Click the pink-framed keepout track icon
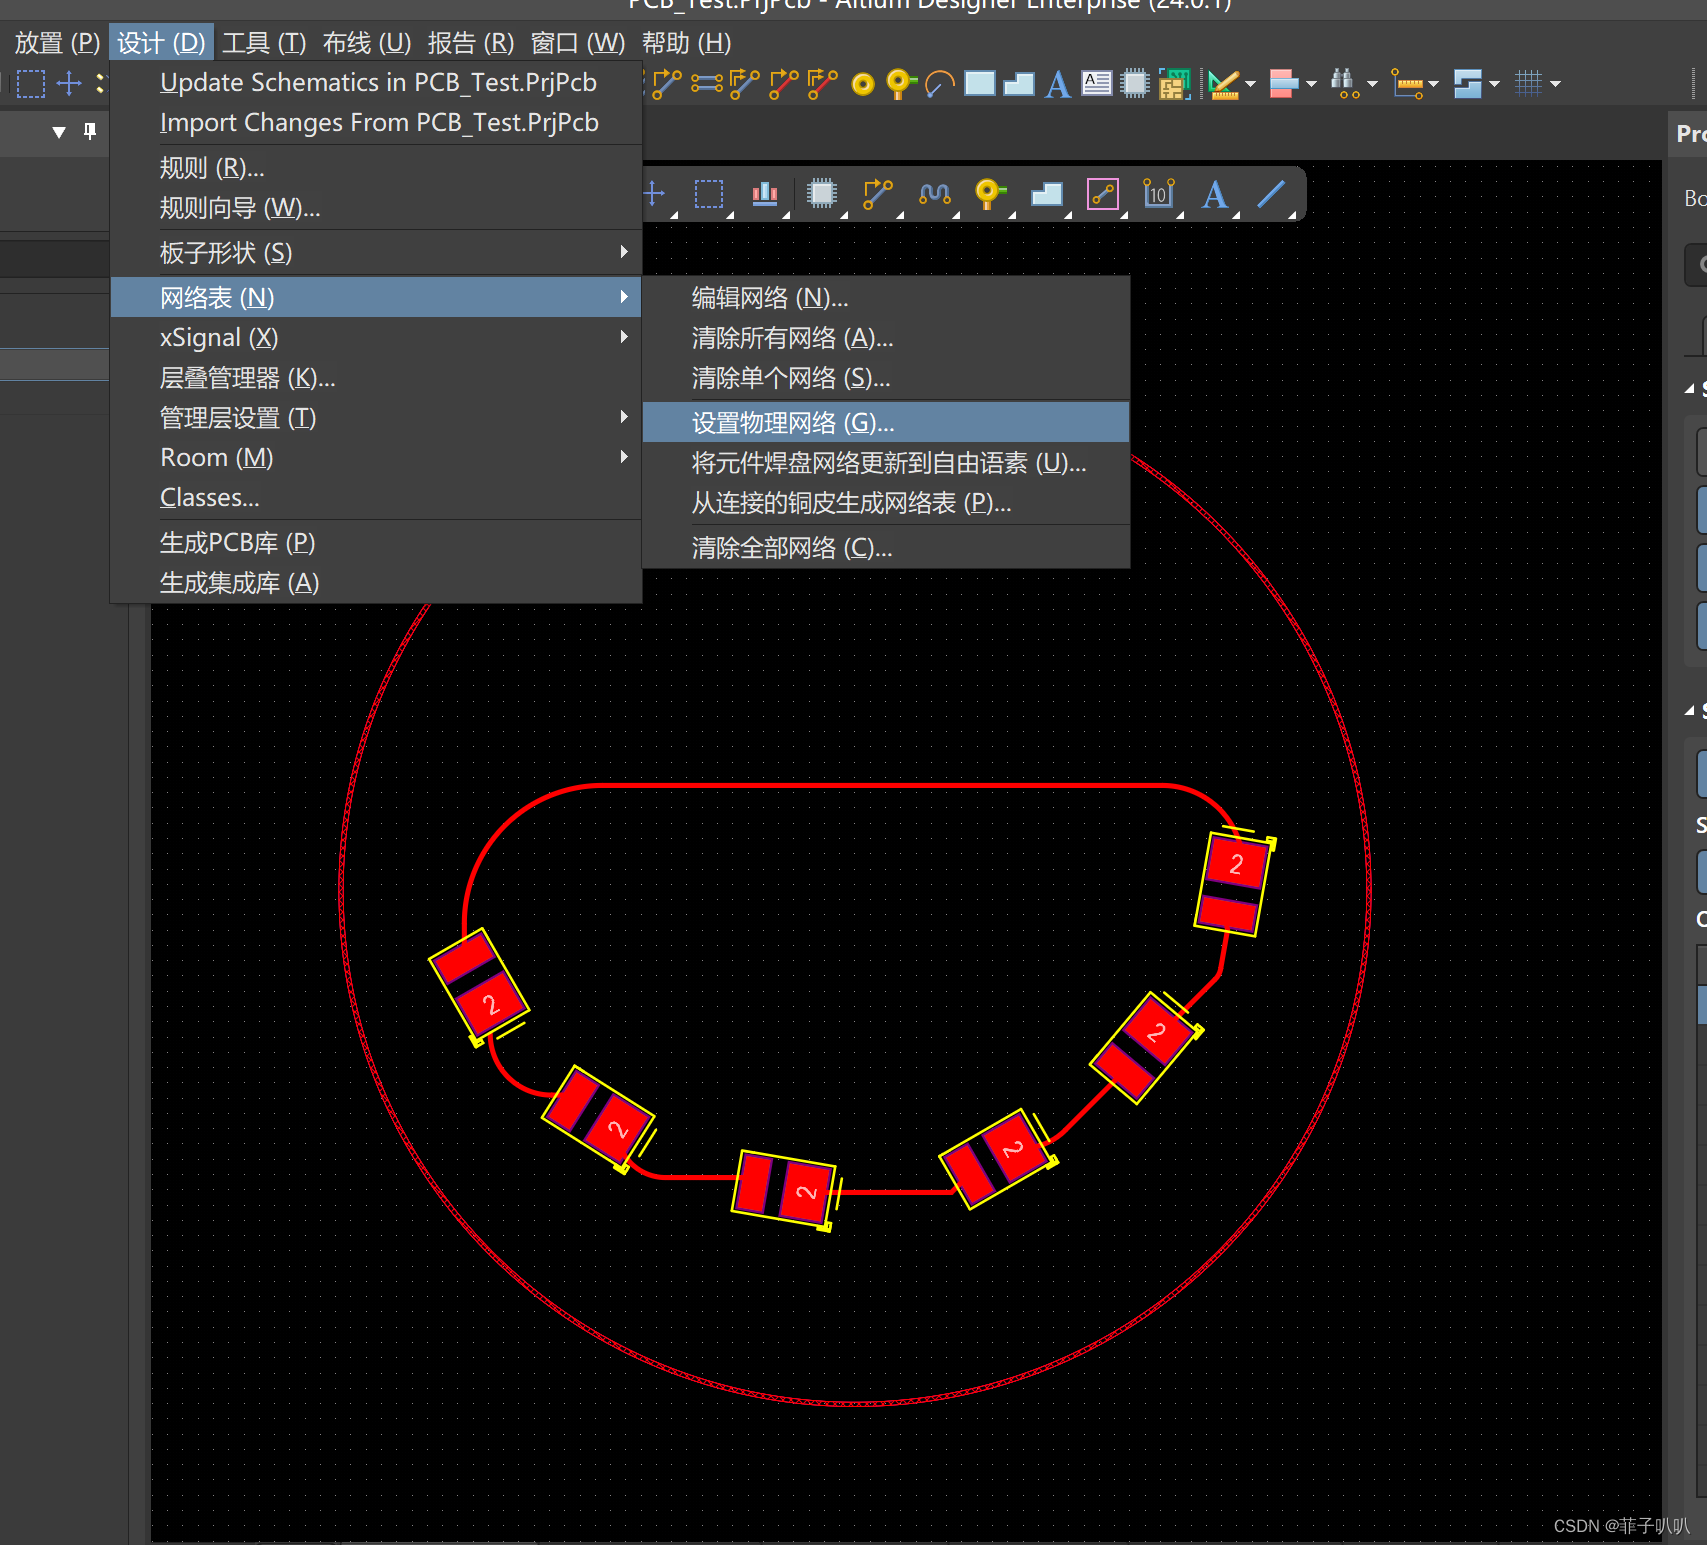This screenshot has width=1707, height=1545. (1103, 194)
